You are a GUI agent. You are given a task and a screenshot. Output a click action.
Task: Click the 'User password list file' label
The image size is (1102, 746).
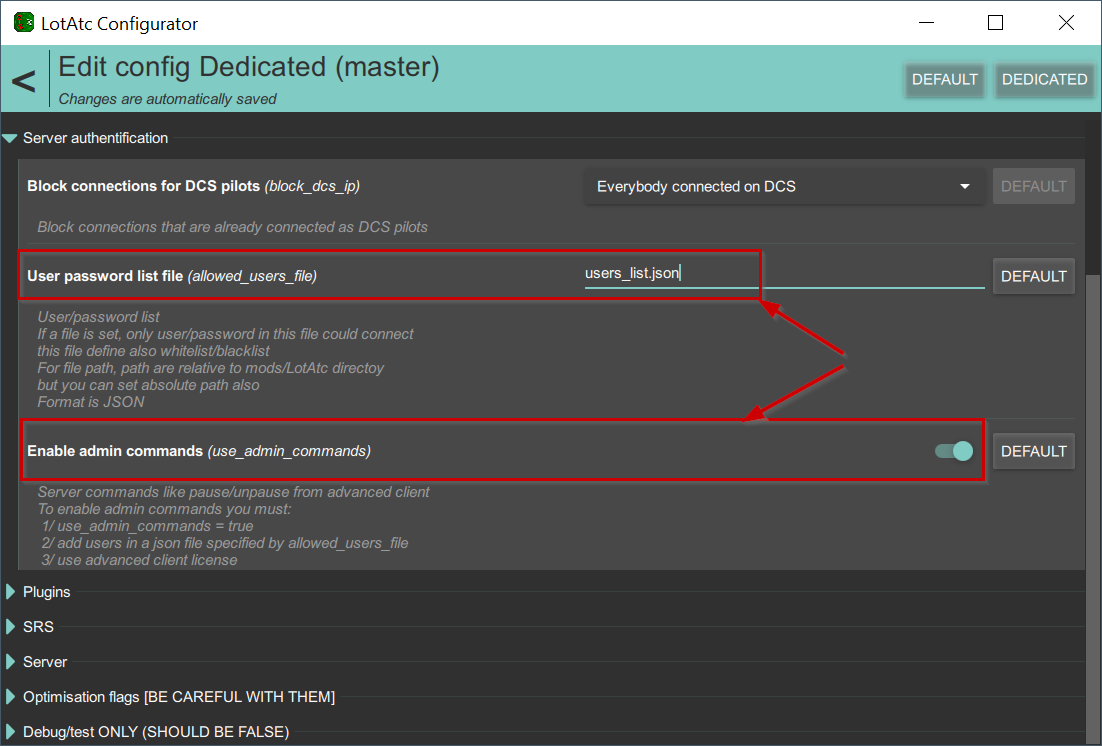(105, 276)
